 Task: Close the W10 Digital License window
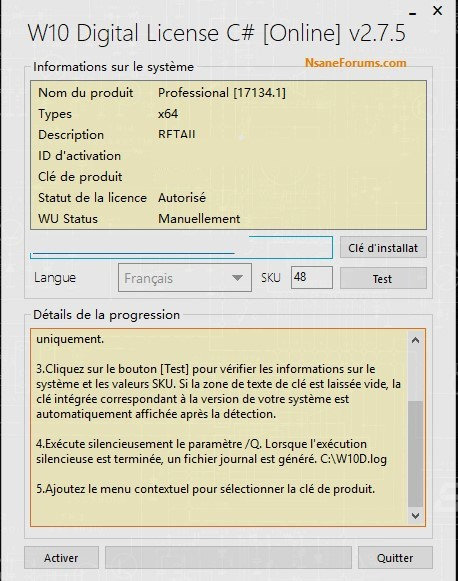[x=438, y=11]
